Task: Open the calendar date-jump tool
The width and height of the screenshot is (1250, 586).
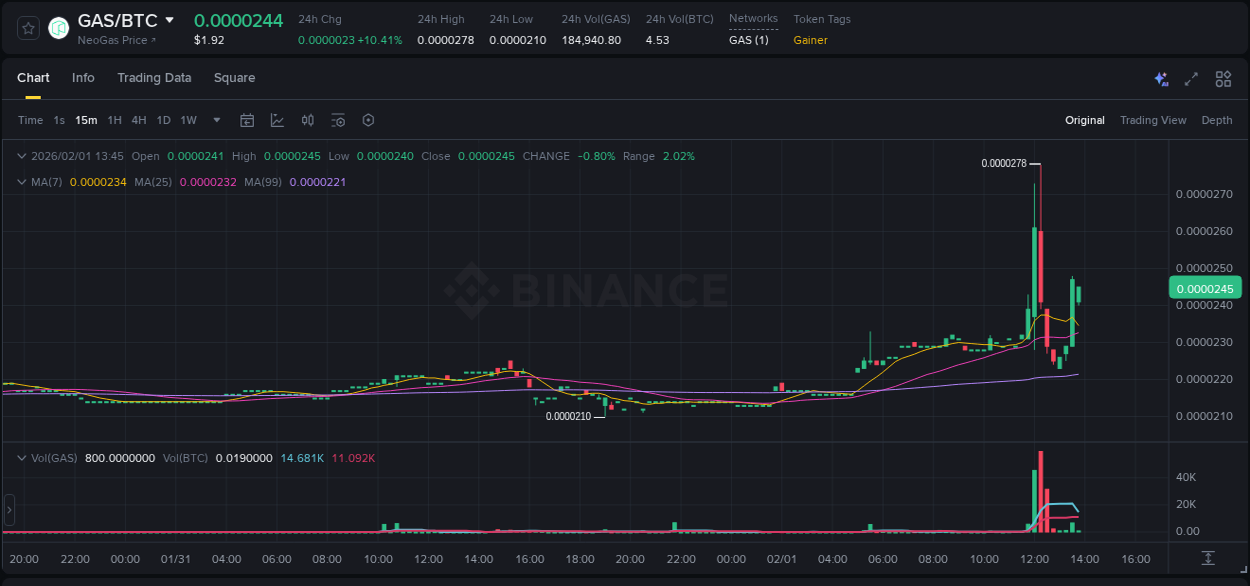Action: pyautogui.click(x=247, y=119)
